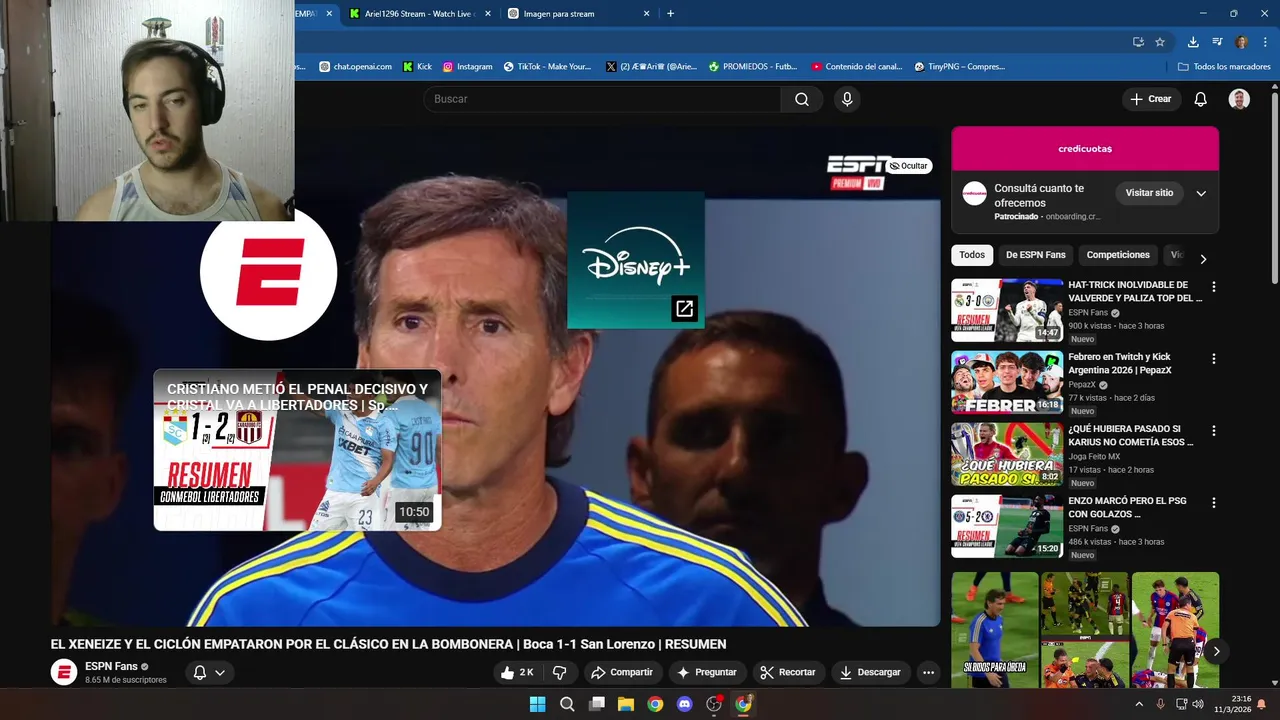Open the account avatar menu on YouTube
The width and height of the screenshot is (1280, 720).
pyautogui.click(x=1239, y=99)
